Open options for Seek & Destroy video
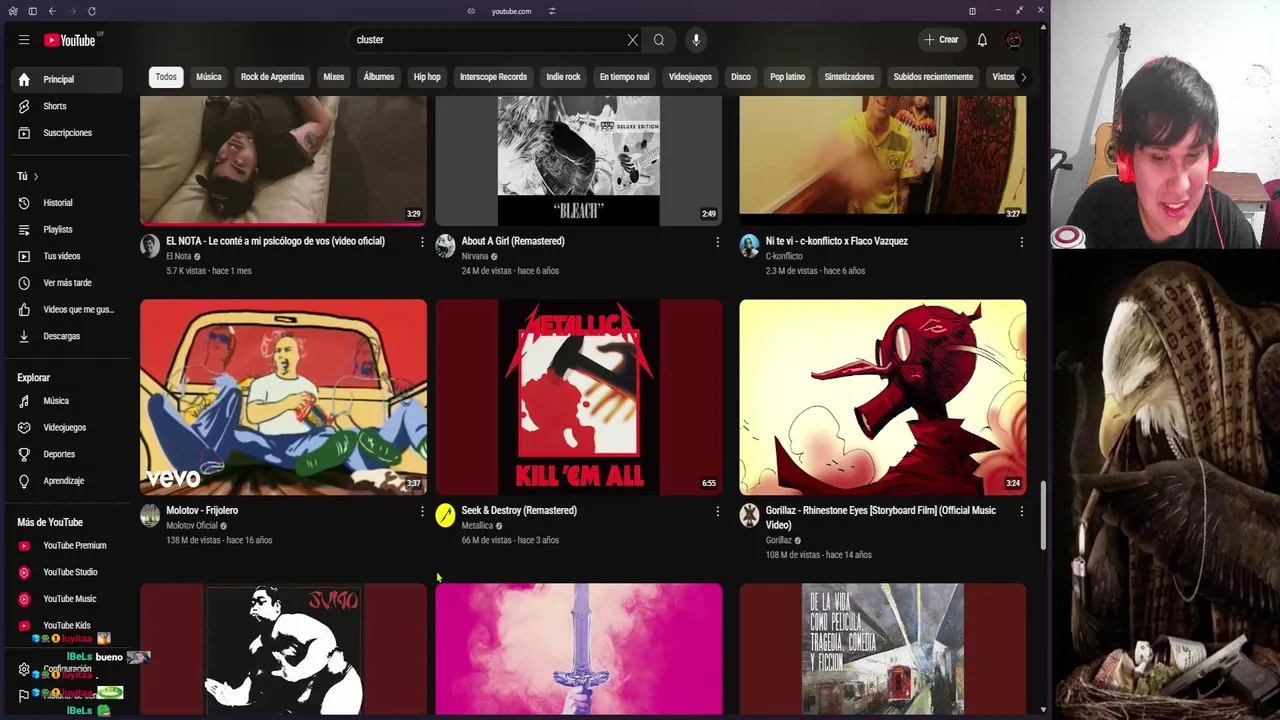The image size is (1280, 720). pyautogui.click(x=717, y=511)
